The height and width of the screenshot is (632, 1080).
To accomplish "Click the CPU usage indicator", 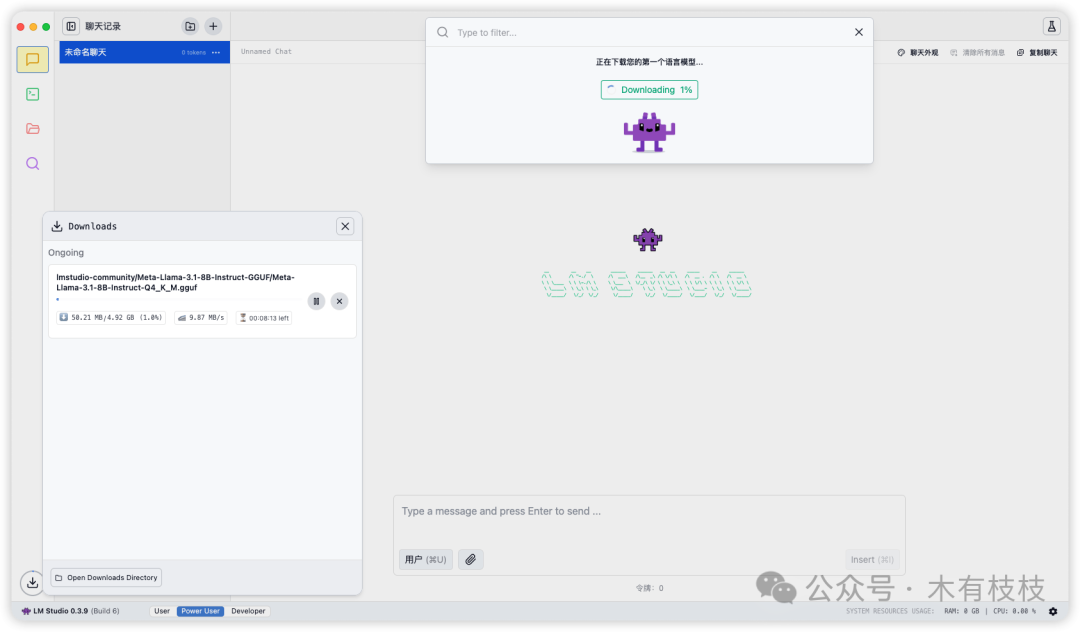I will click(1015, 611).
